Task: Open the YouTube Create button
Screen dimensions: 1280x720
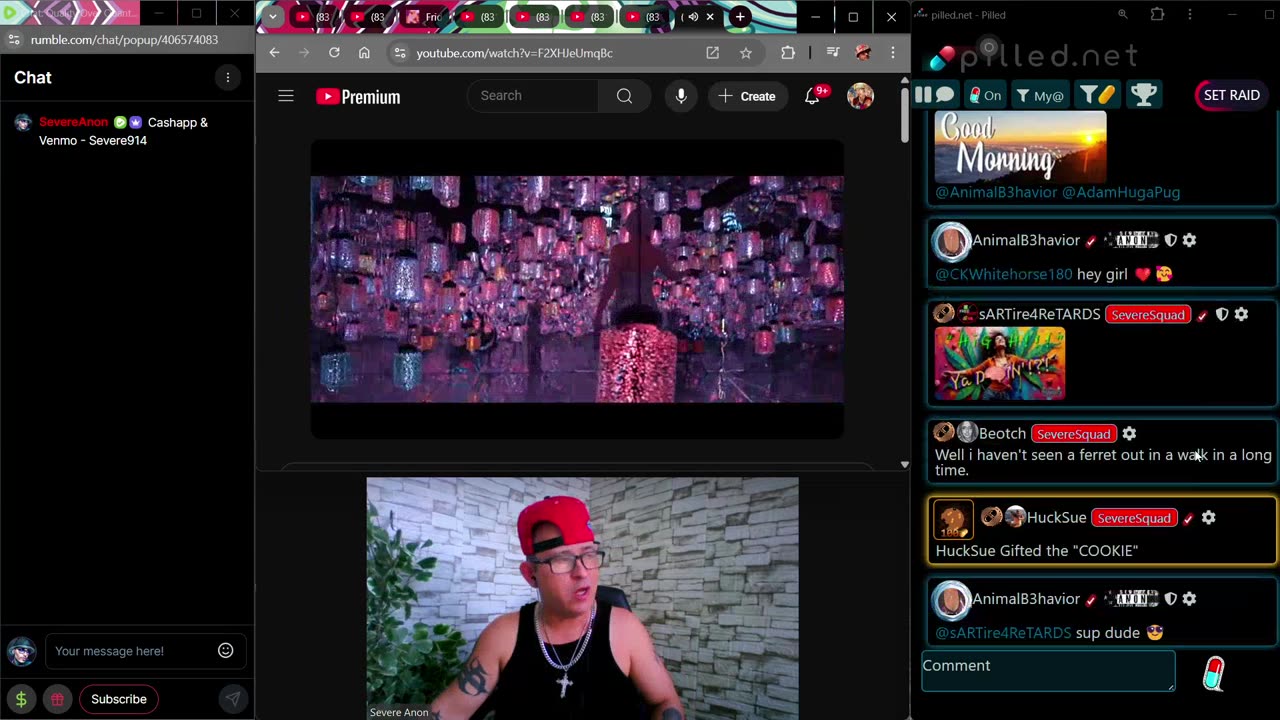Action: tap(747, 96)
